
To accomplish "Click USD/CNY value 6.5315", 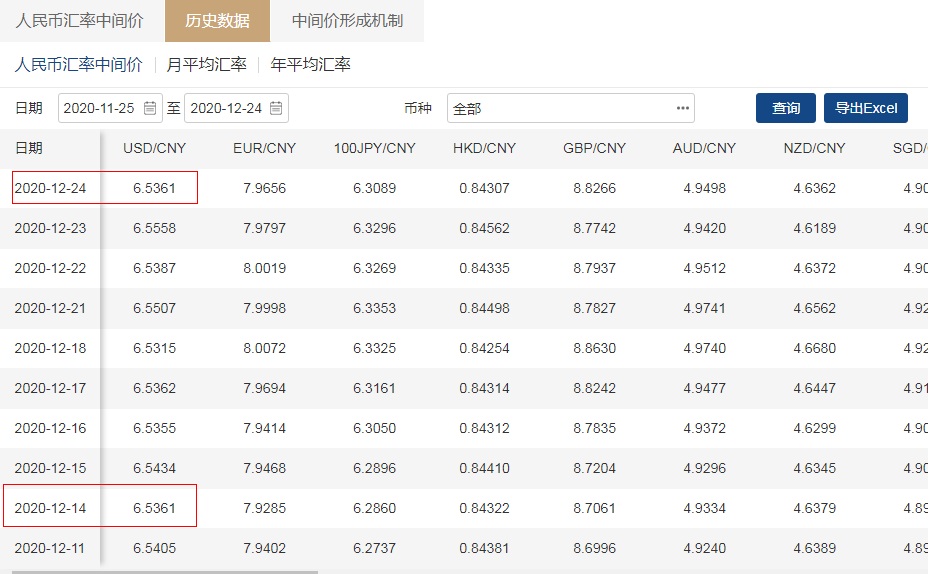I will coord(155,348).
